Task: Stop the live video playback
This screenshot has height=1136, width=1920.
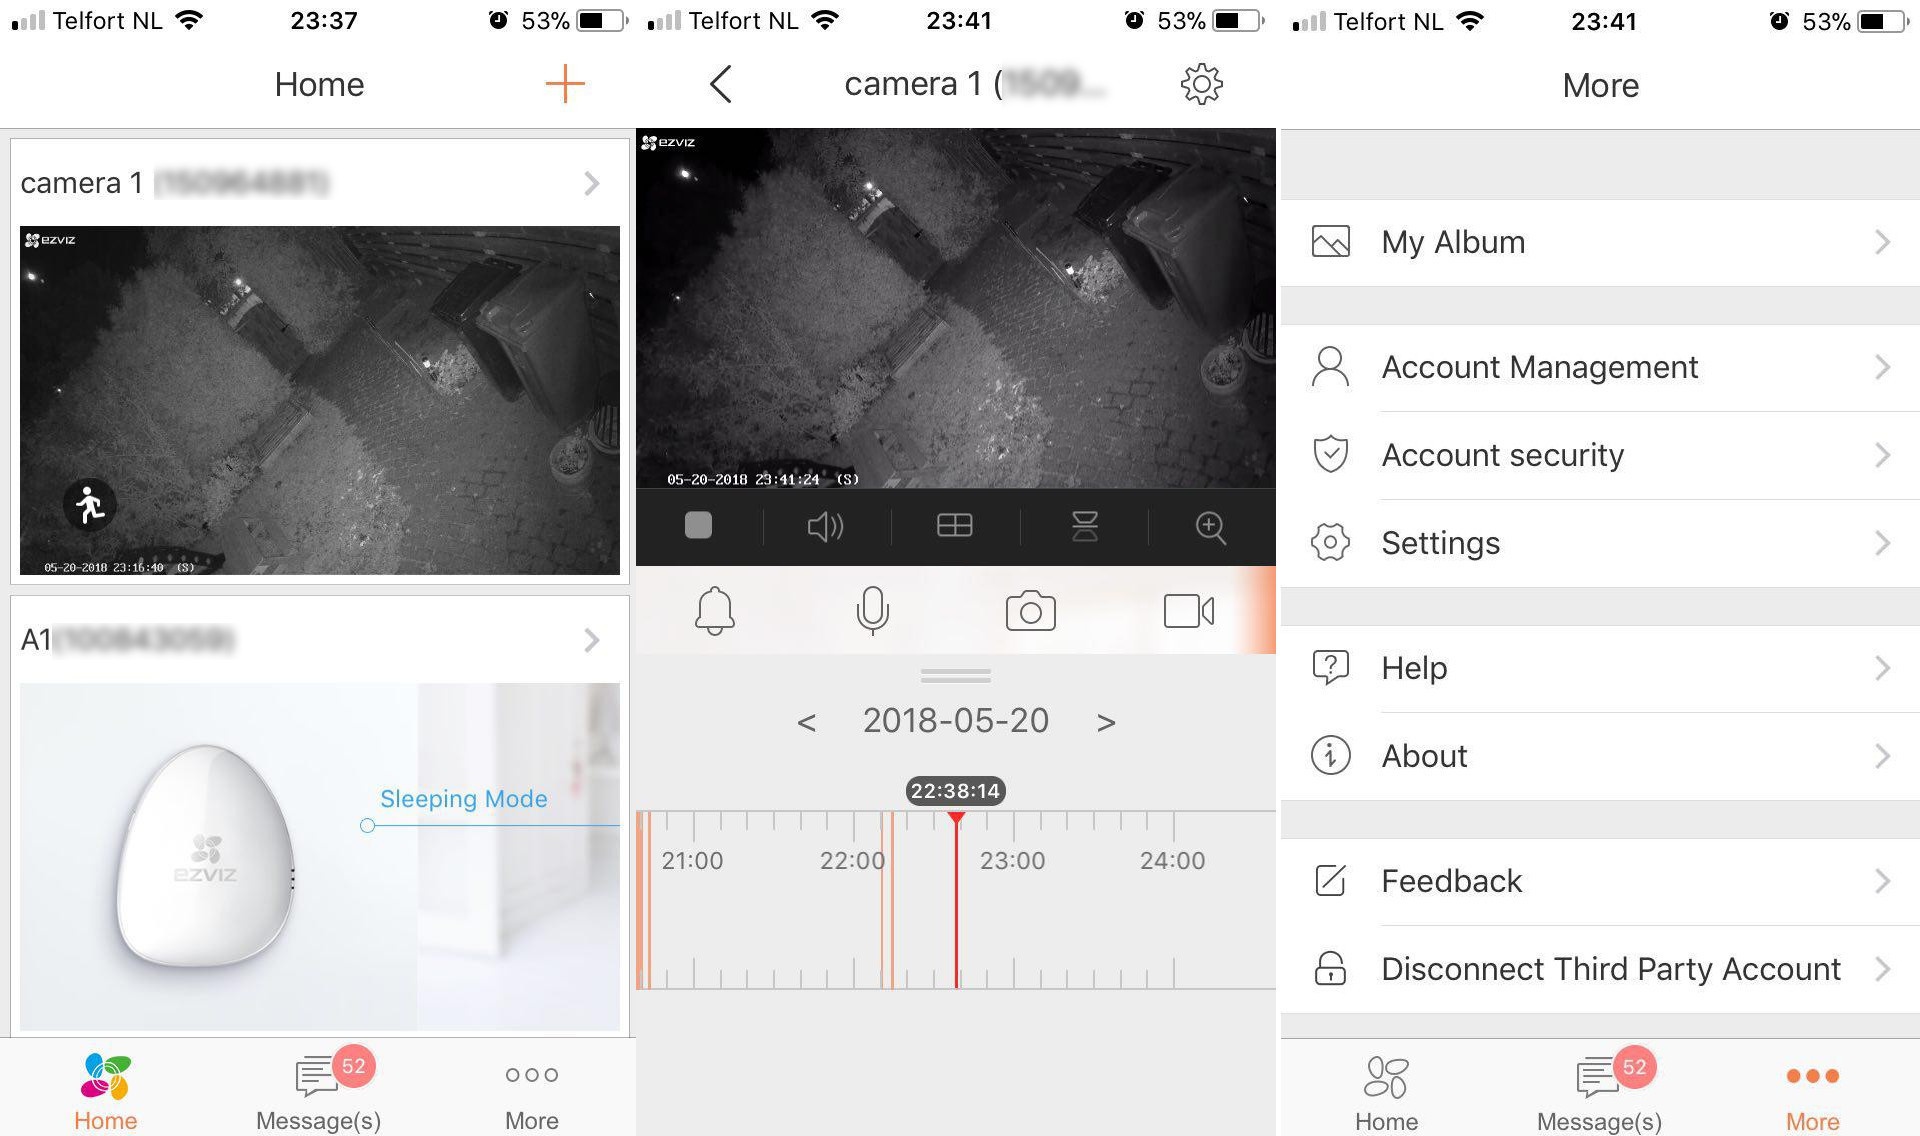Action: click(698, 526)
